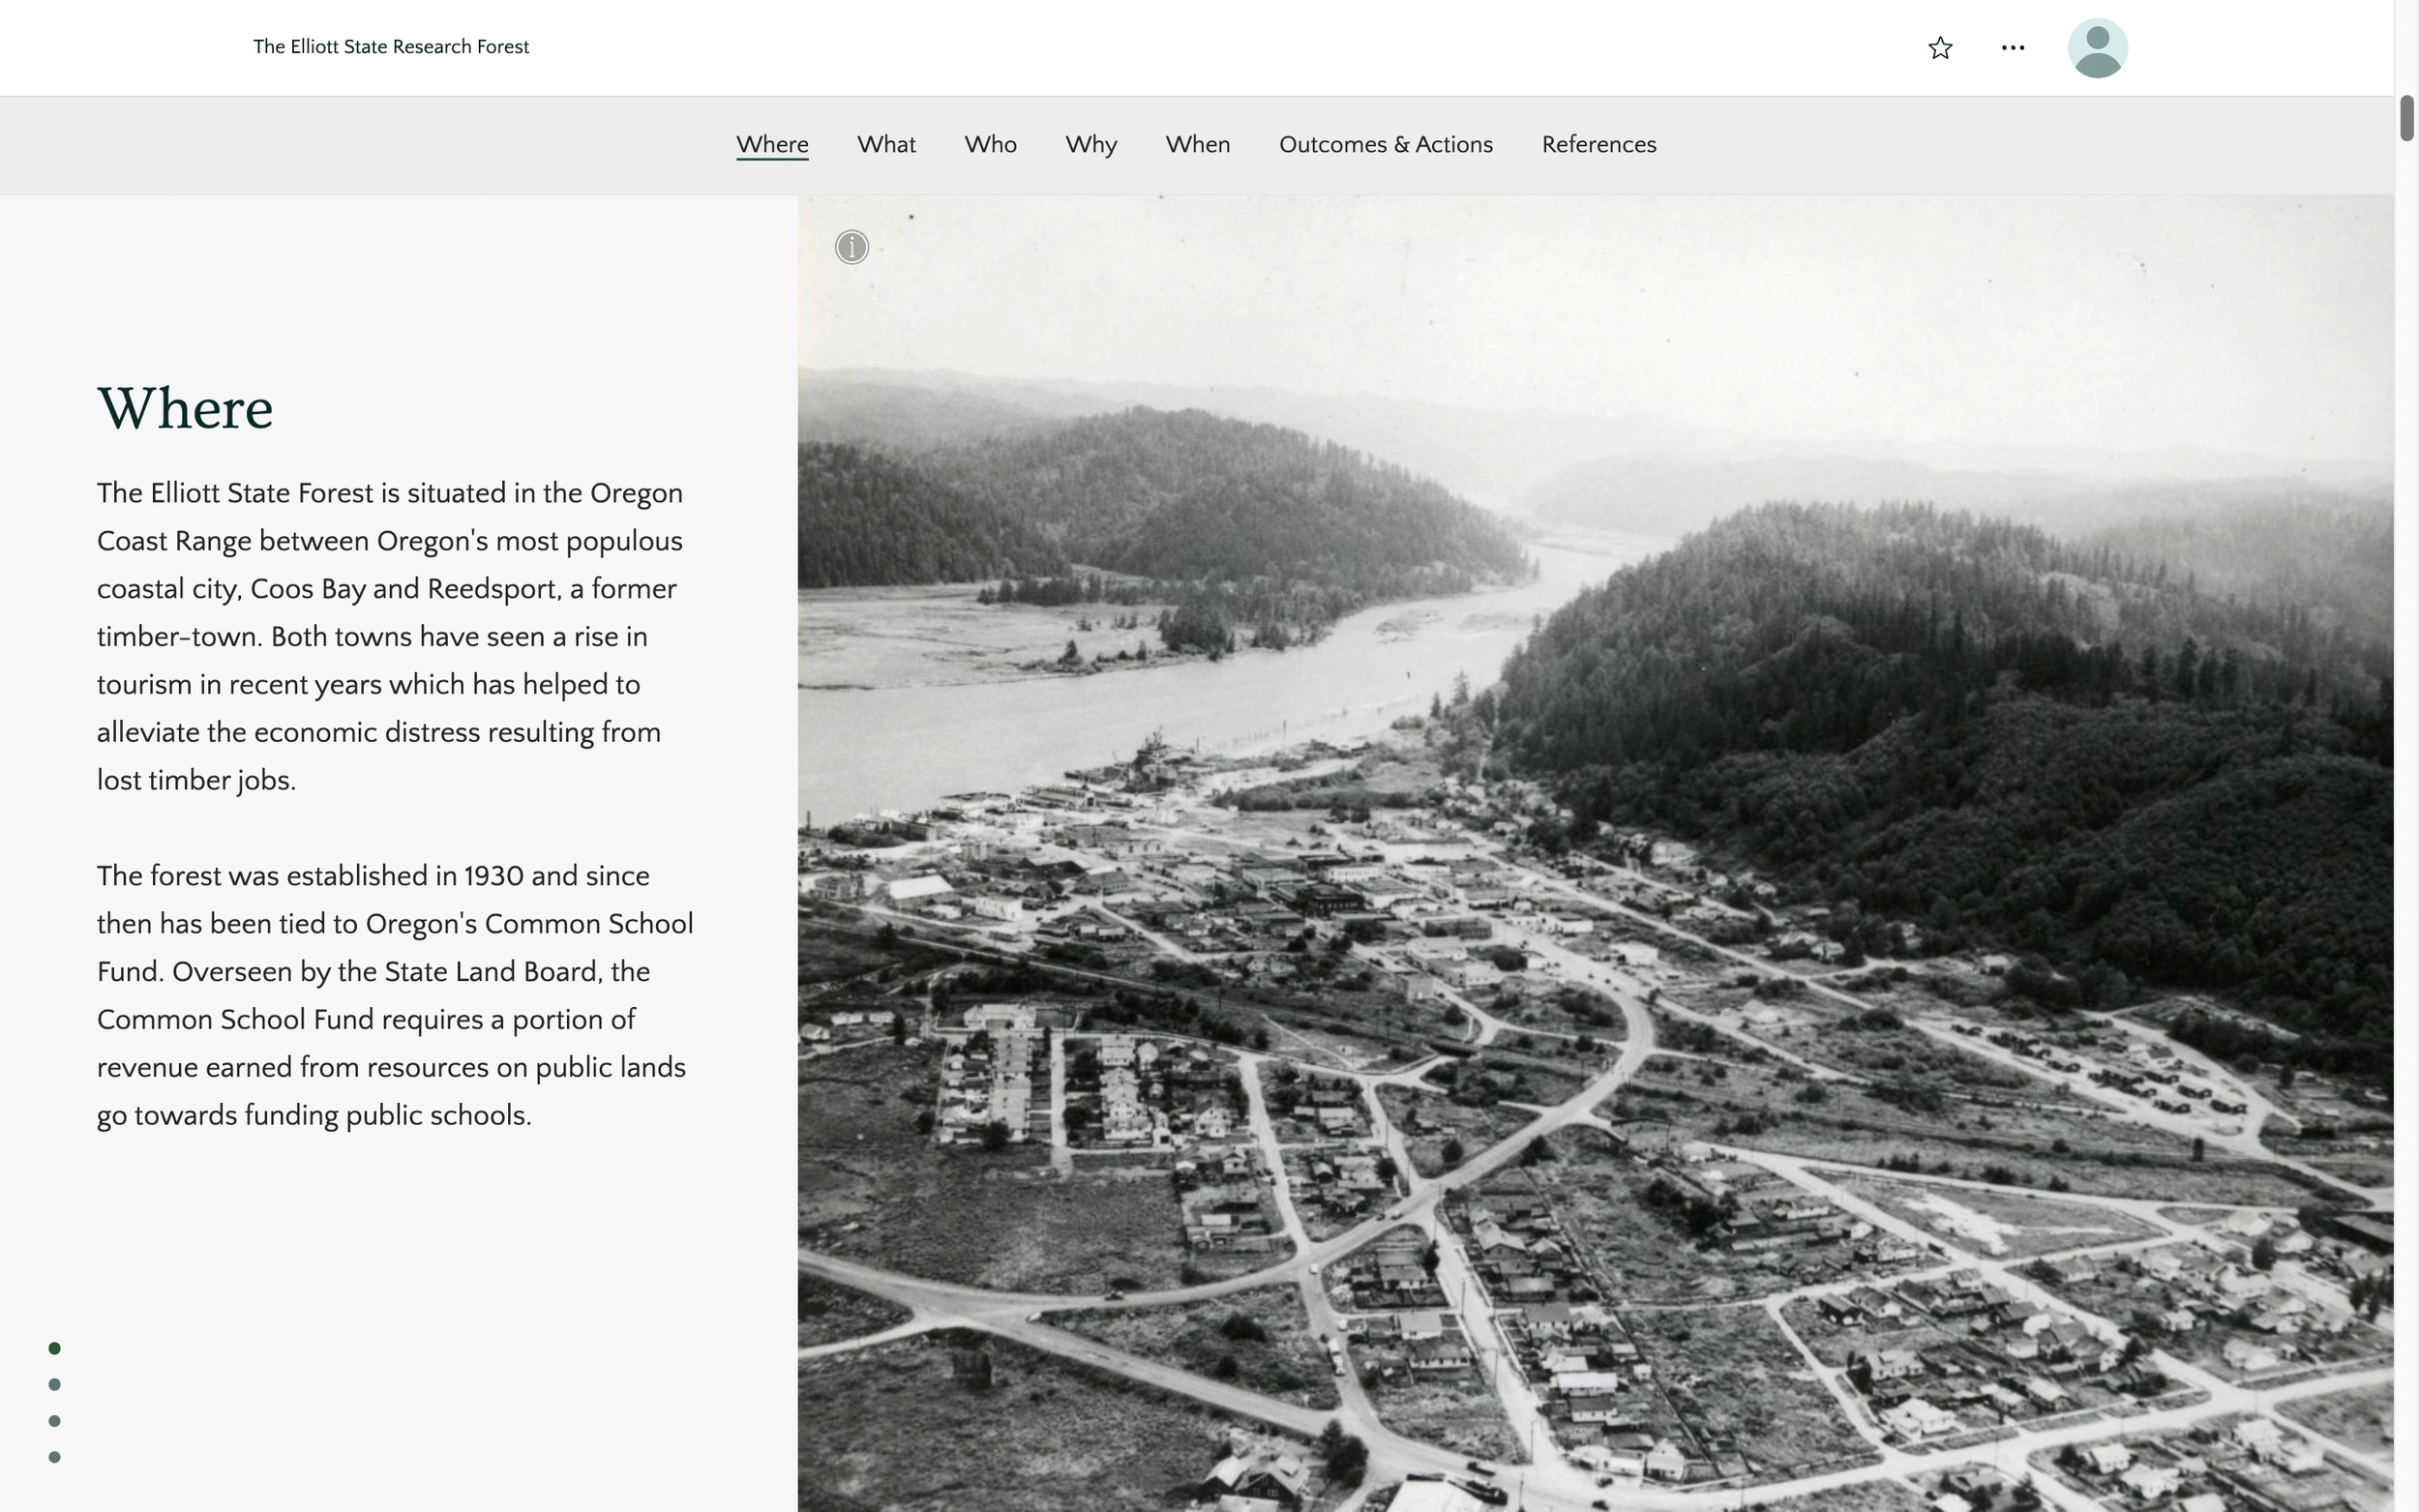Click the aerial town photograph
Screen dimensions: 2419x1512
tap(1596, 853)
